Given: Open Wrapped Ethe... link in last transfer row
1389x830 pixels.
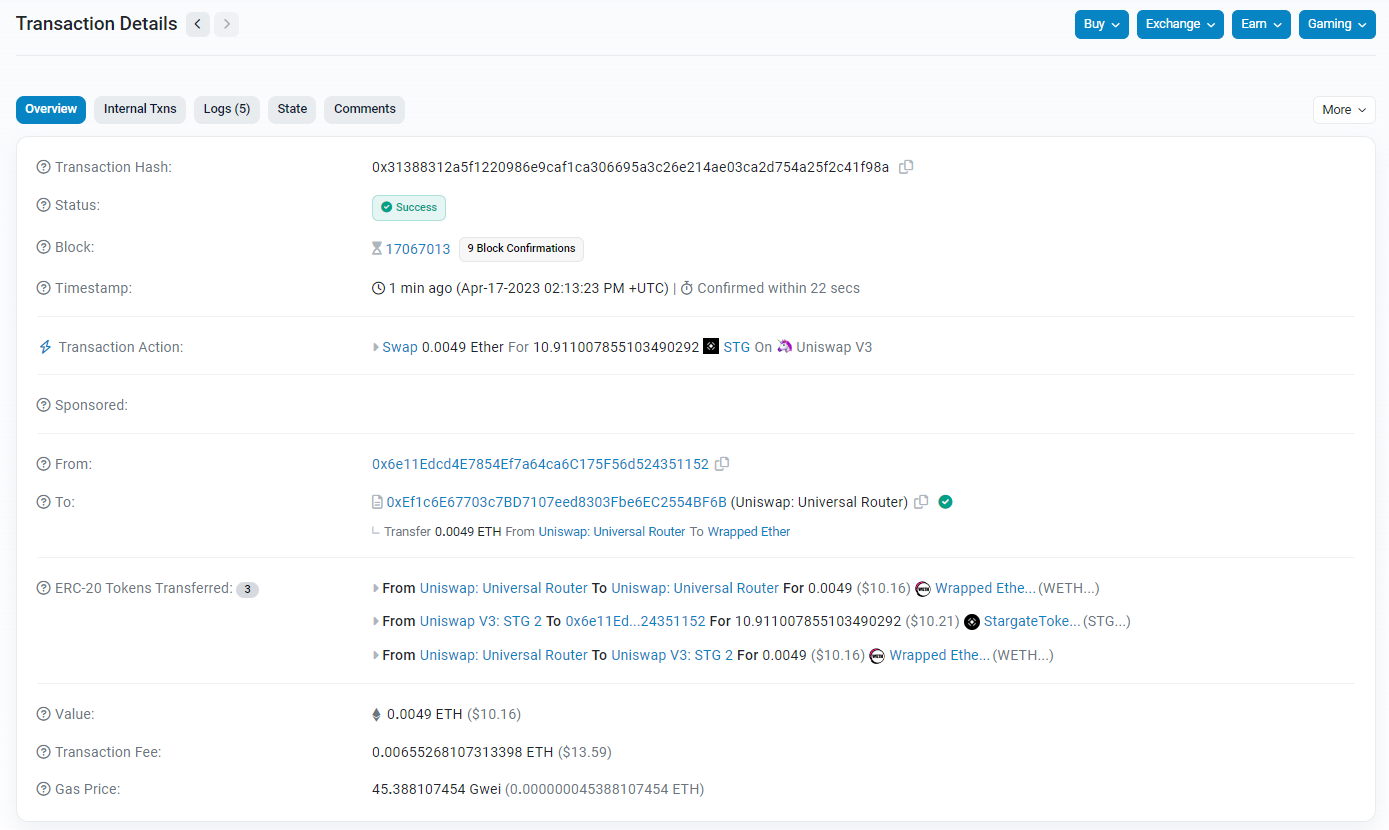Looking at the screenshot, I should tap(939, 655).
